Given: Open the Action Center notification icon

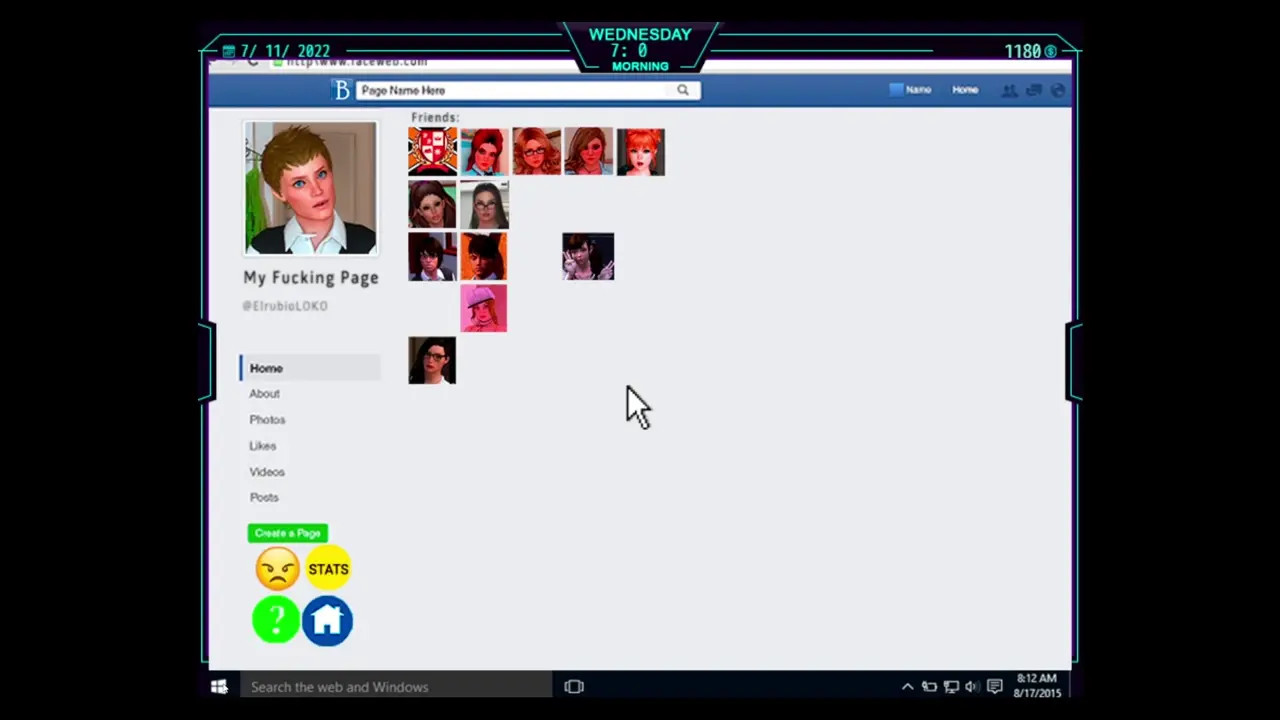Looking at the screenshot, I should click(995, 687).
